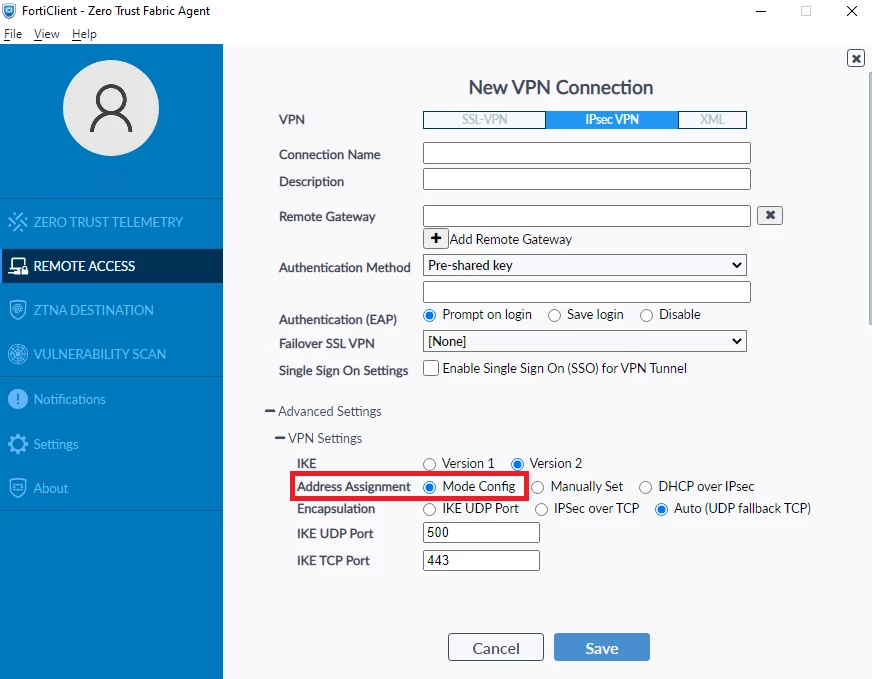The height and width of the screenshot is (679, 872).
Task: Click the Zero Trust Telemetry sidebar icon
Action: pos(18,222)
